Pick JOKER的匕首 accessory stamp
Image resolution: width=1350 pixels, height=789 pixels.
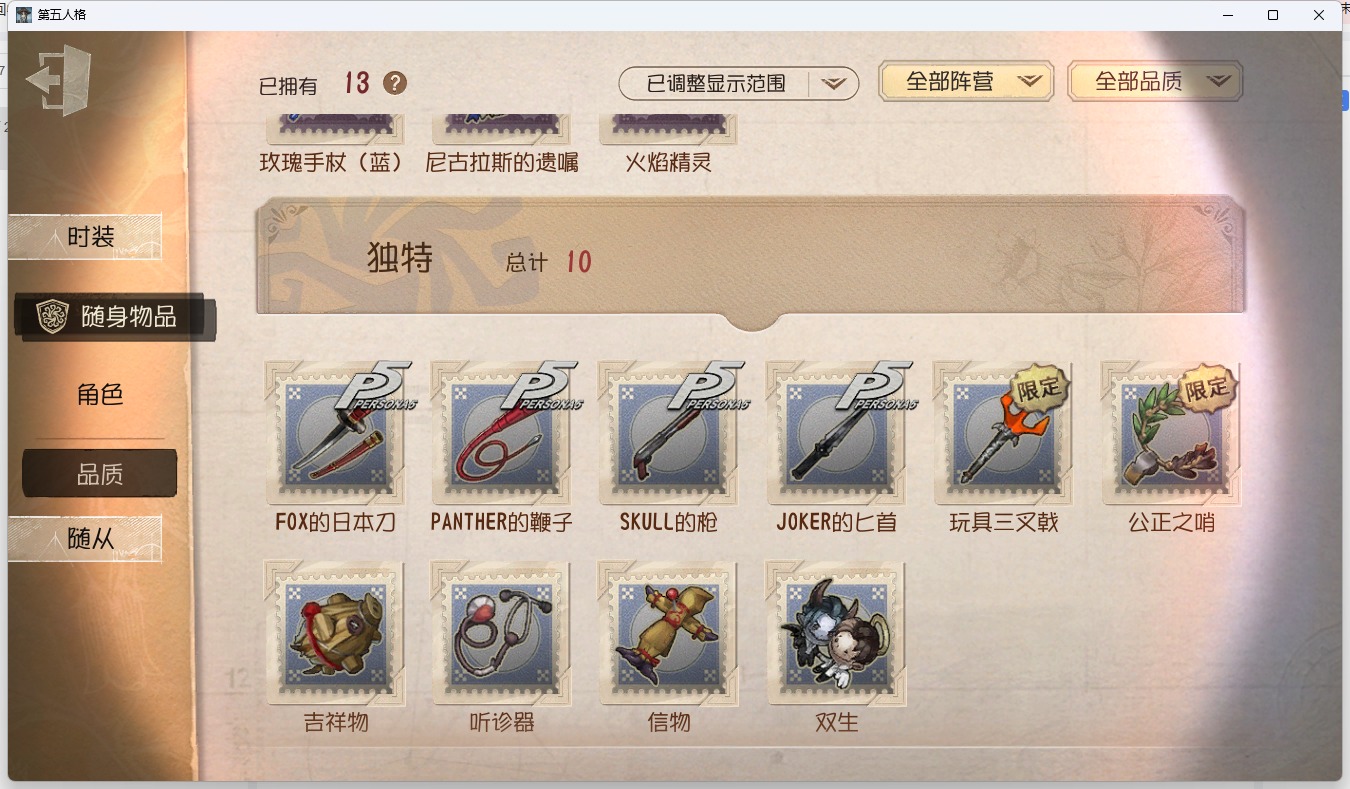[838, 433]
